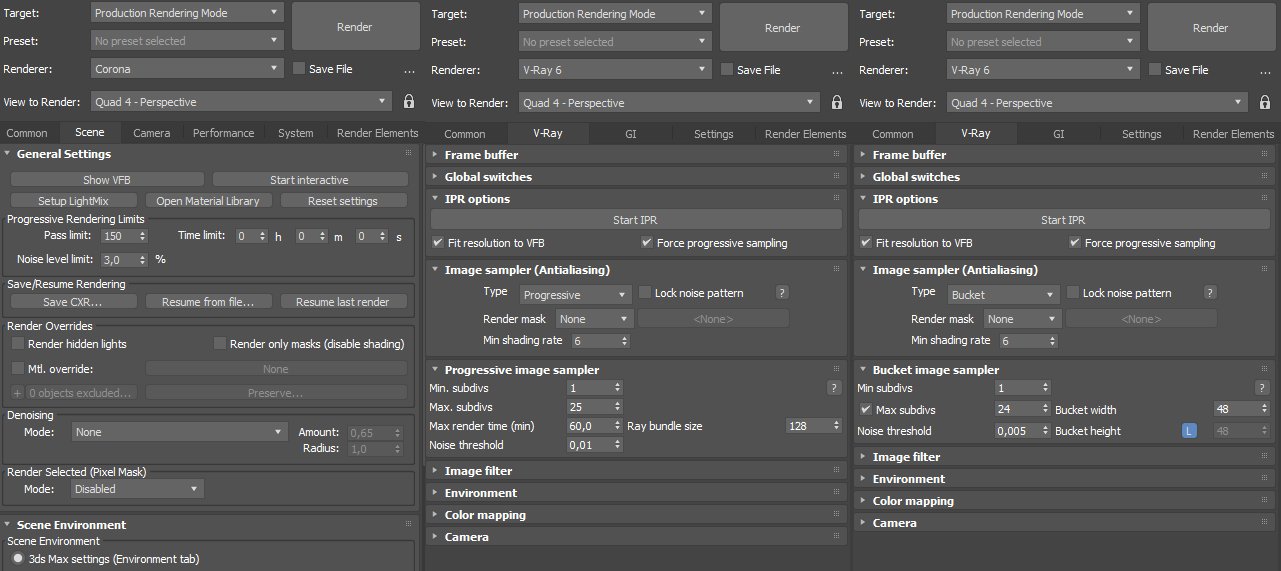This screenshot has width=1281, height=571.
Task: Click the grip handle of the Progressive image sampler rollout
Action: (x=836, y=369)
